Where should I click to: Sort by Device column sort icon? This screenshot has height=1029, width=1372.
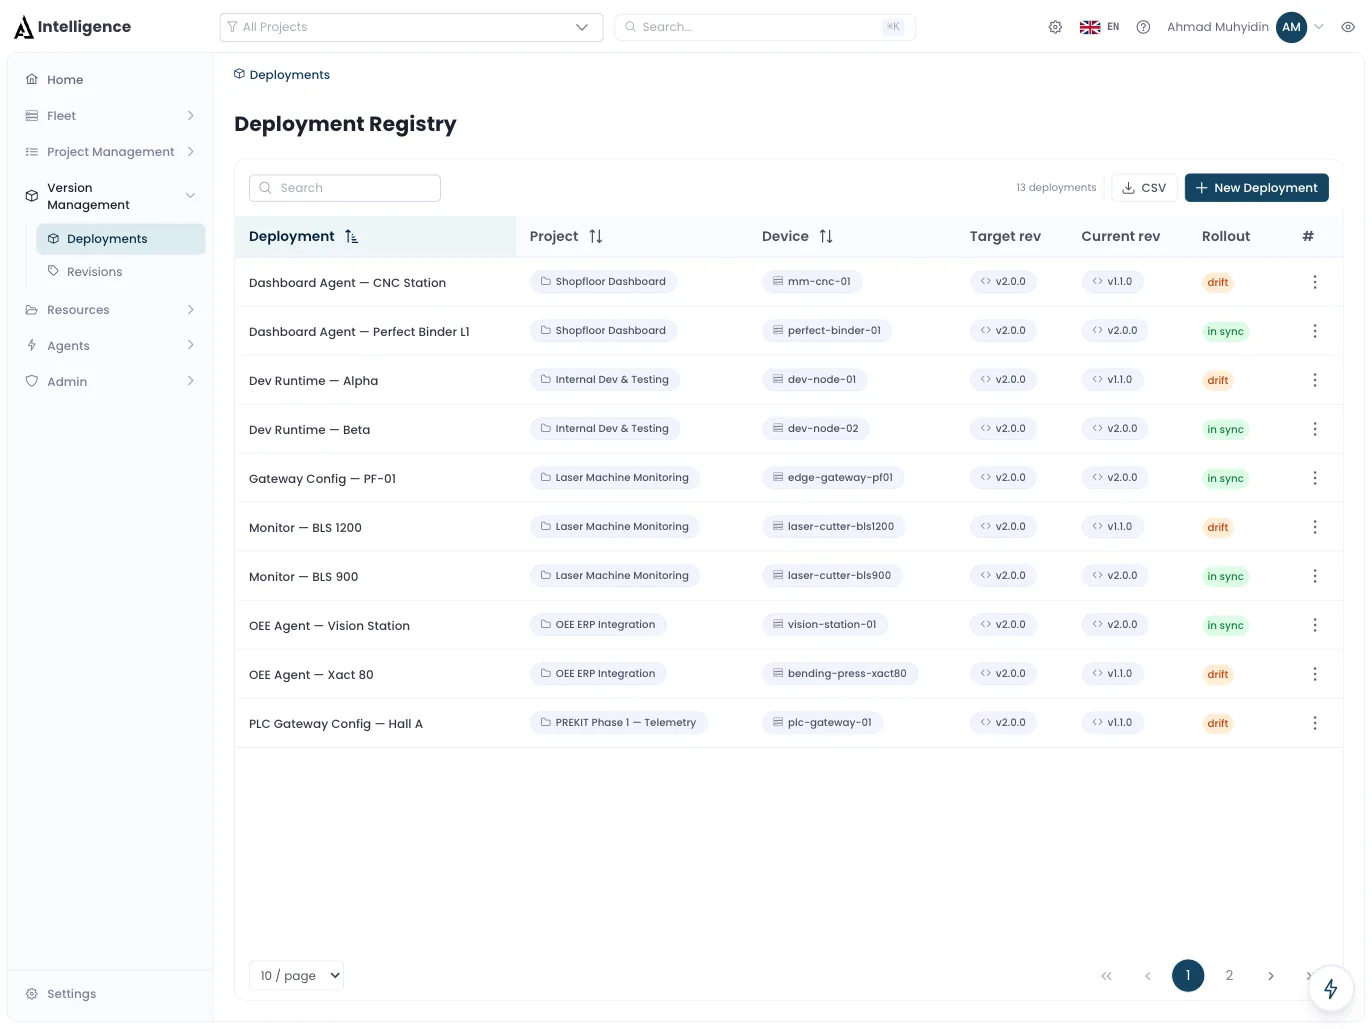click(x=826, y=237)
